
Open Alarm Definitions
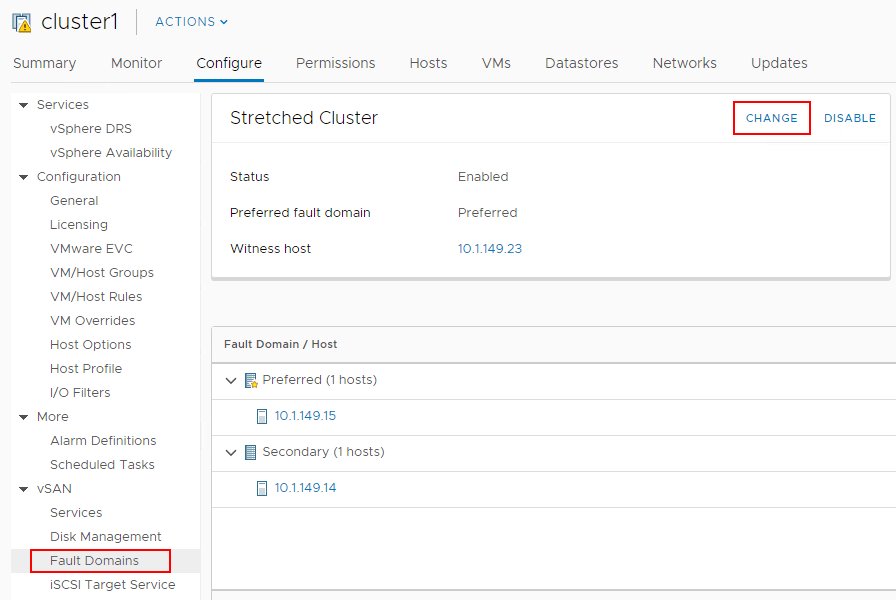[103, 441]
